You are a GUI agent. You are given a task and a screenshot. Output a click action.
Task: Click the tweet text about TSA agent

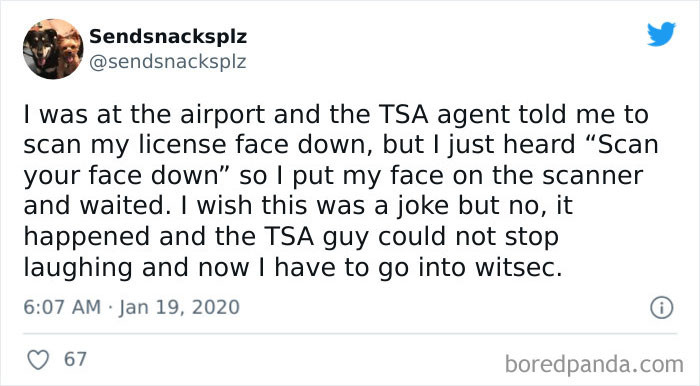click(341, 191)
